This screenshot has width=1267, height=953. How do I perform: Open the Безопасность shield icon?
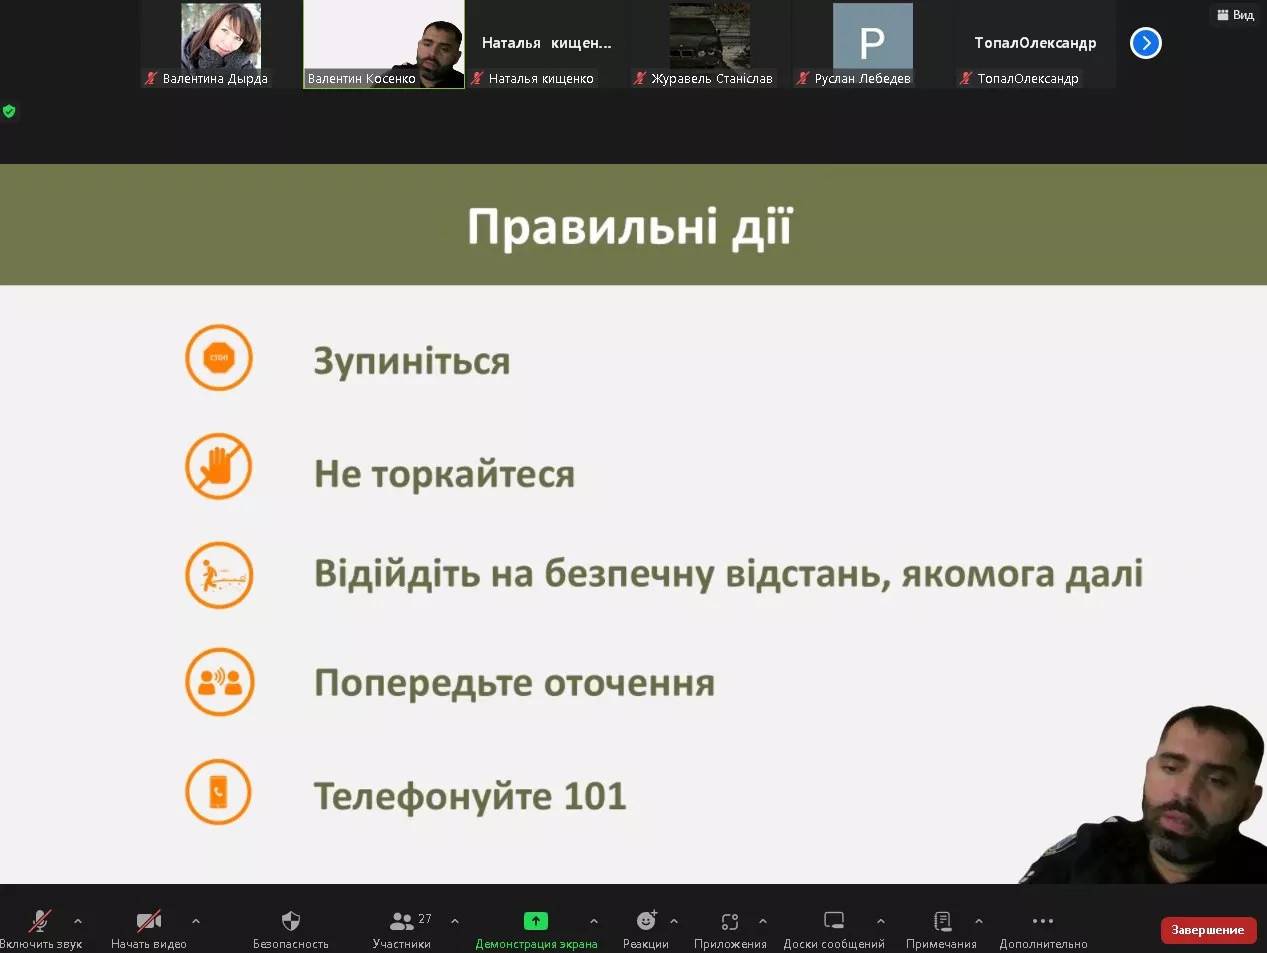click(290, 921)
